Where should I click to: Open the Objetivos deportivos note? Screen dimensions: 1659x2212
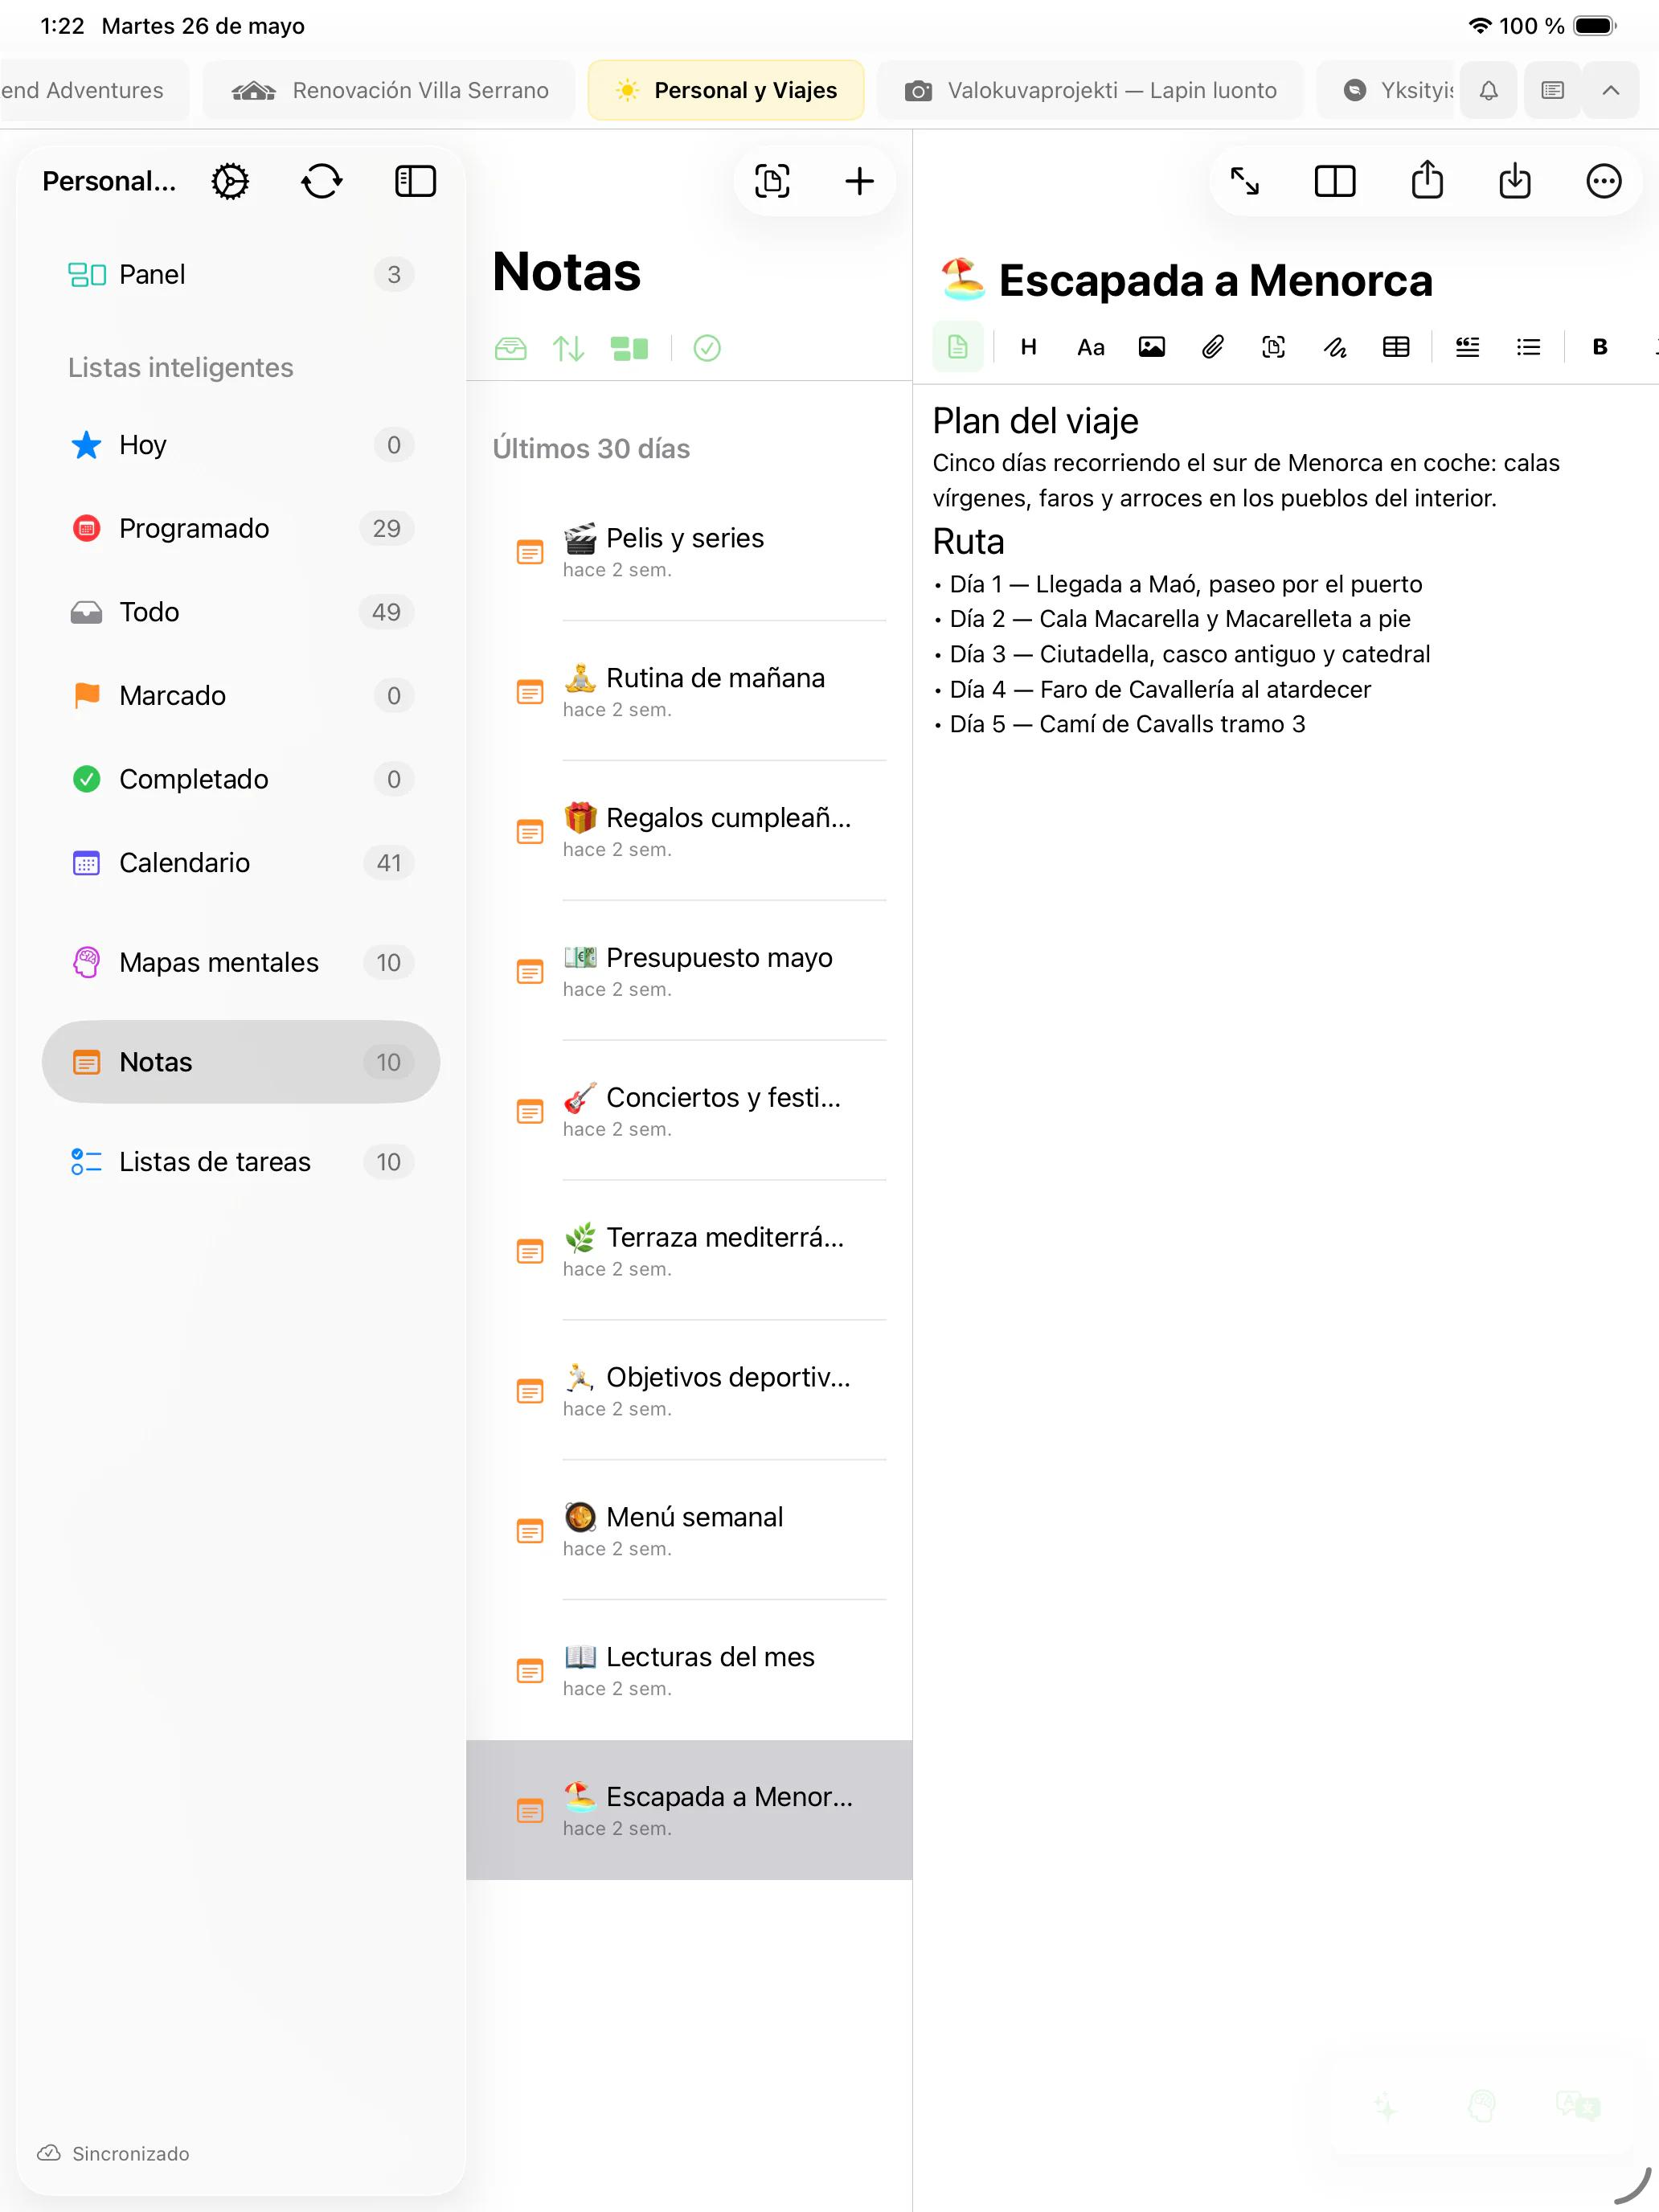(689, 1391)
